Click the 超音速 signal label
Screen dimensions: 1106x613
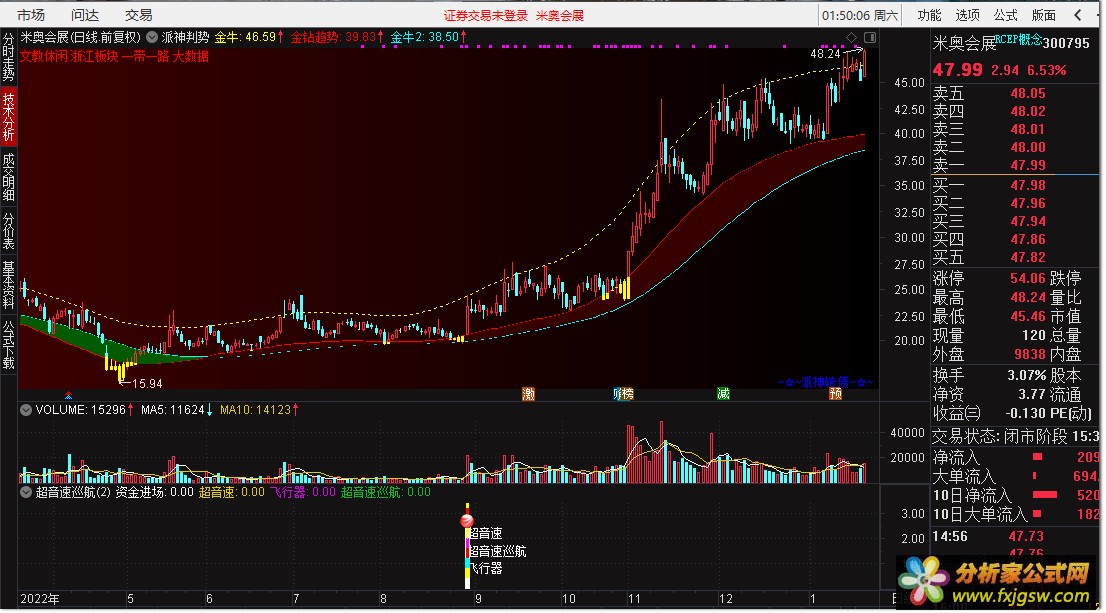486,534
